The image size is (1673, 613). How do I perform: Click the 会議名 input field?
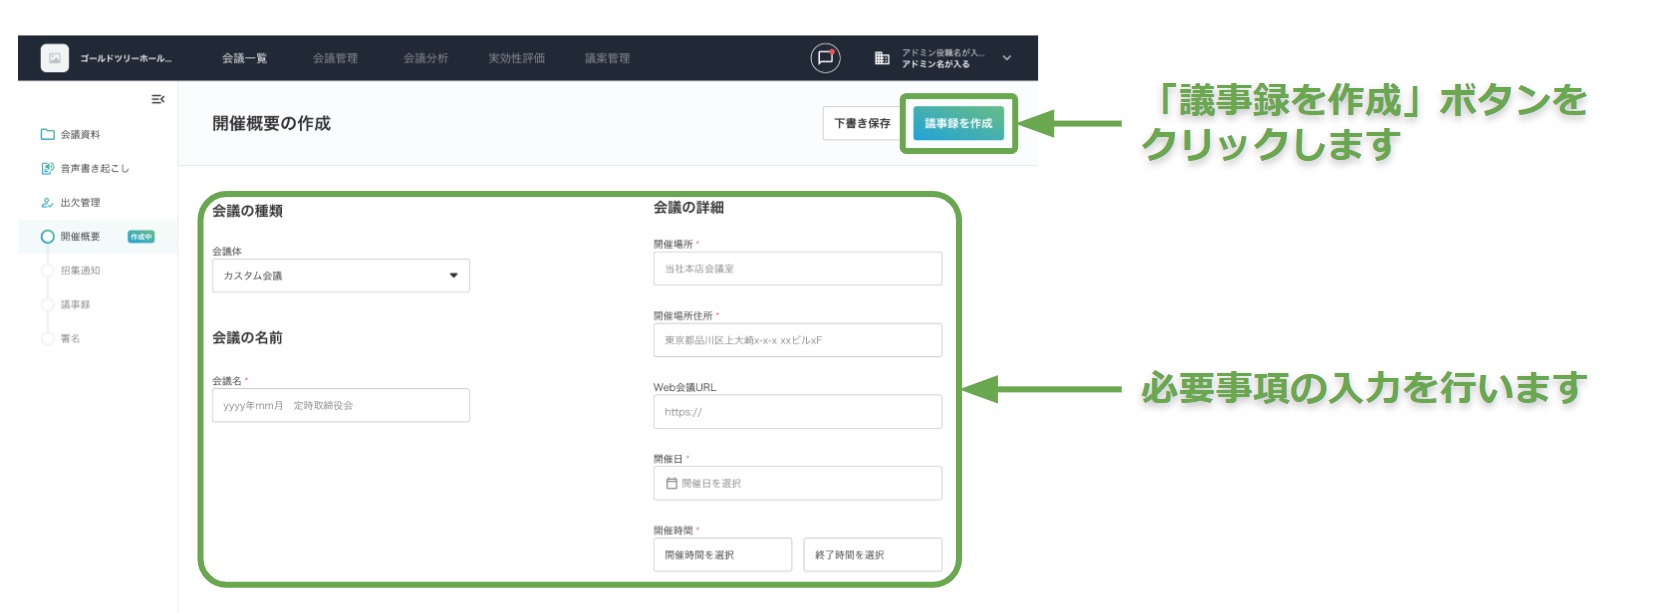pyautogui.click(x=340, y=406)
